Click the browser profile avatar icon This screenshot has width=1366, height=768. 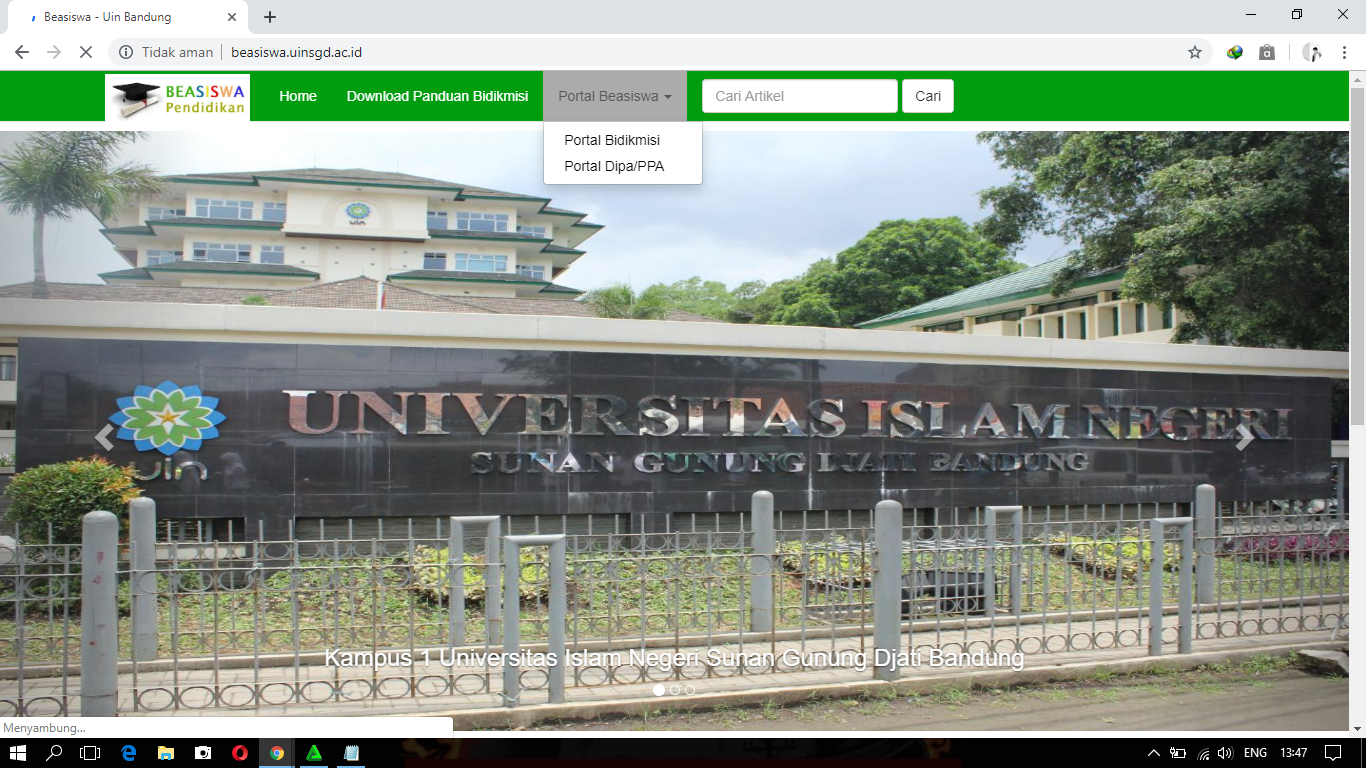coord(1311,51)
